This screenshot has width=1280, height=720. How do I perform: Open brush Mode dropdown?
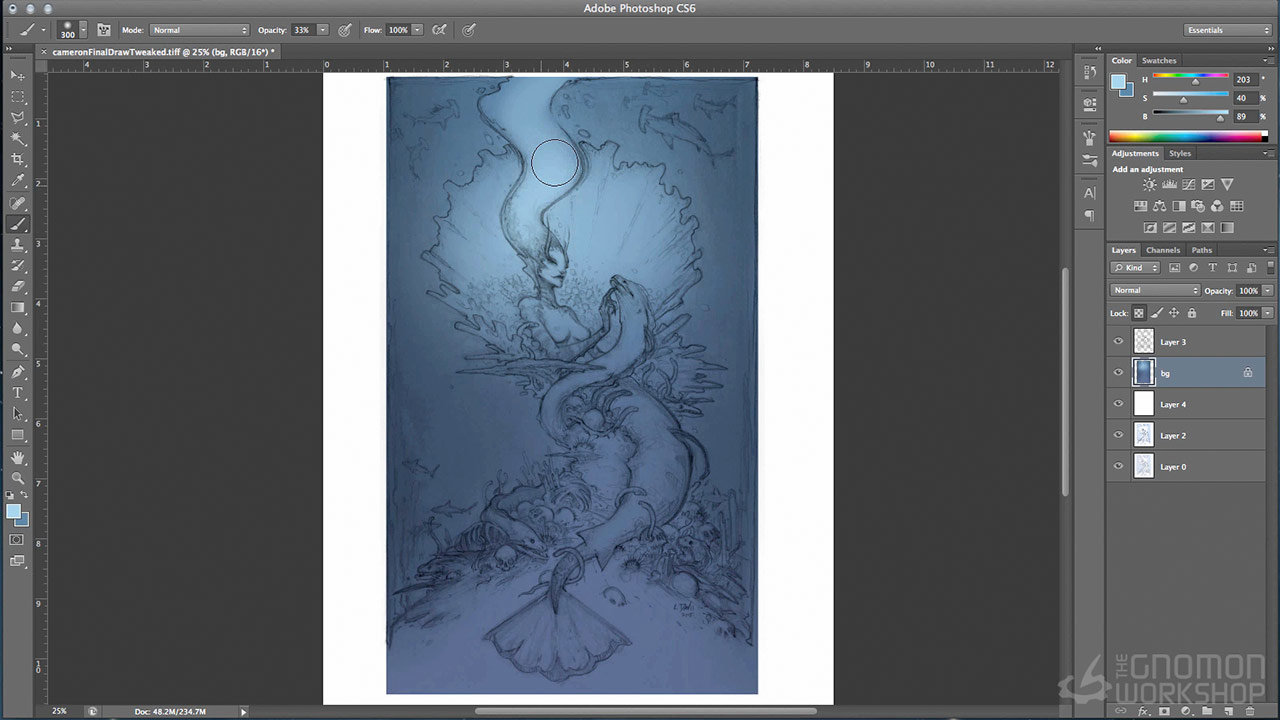pyautogui.click(x=200, y=30)
